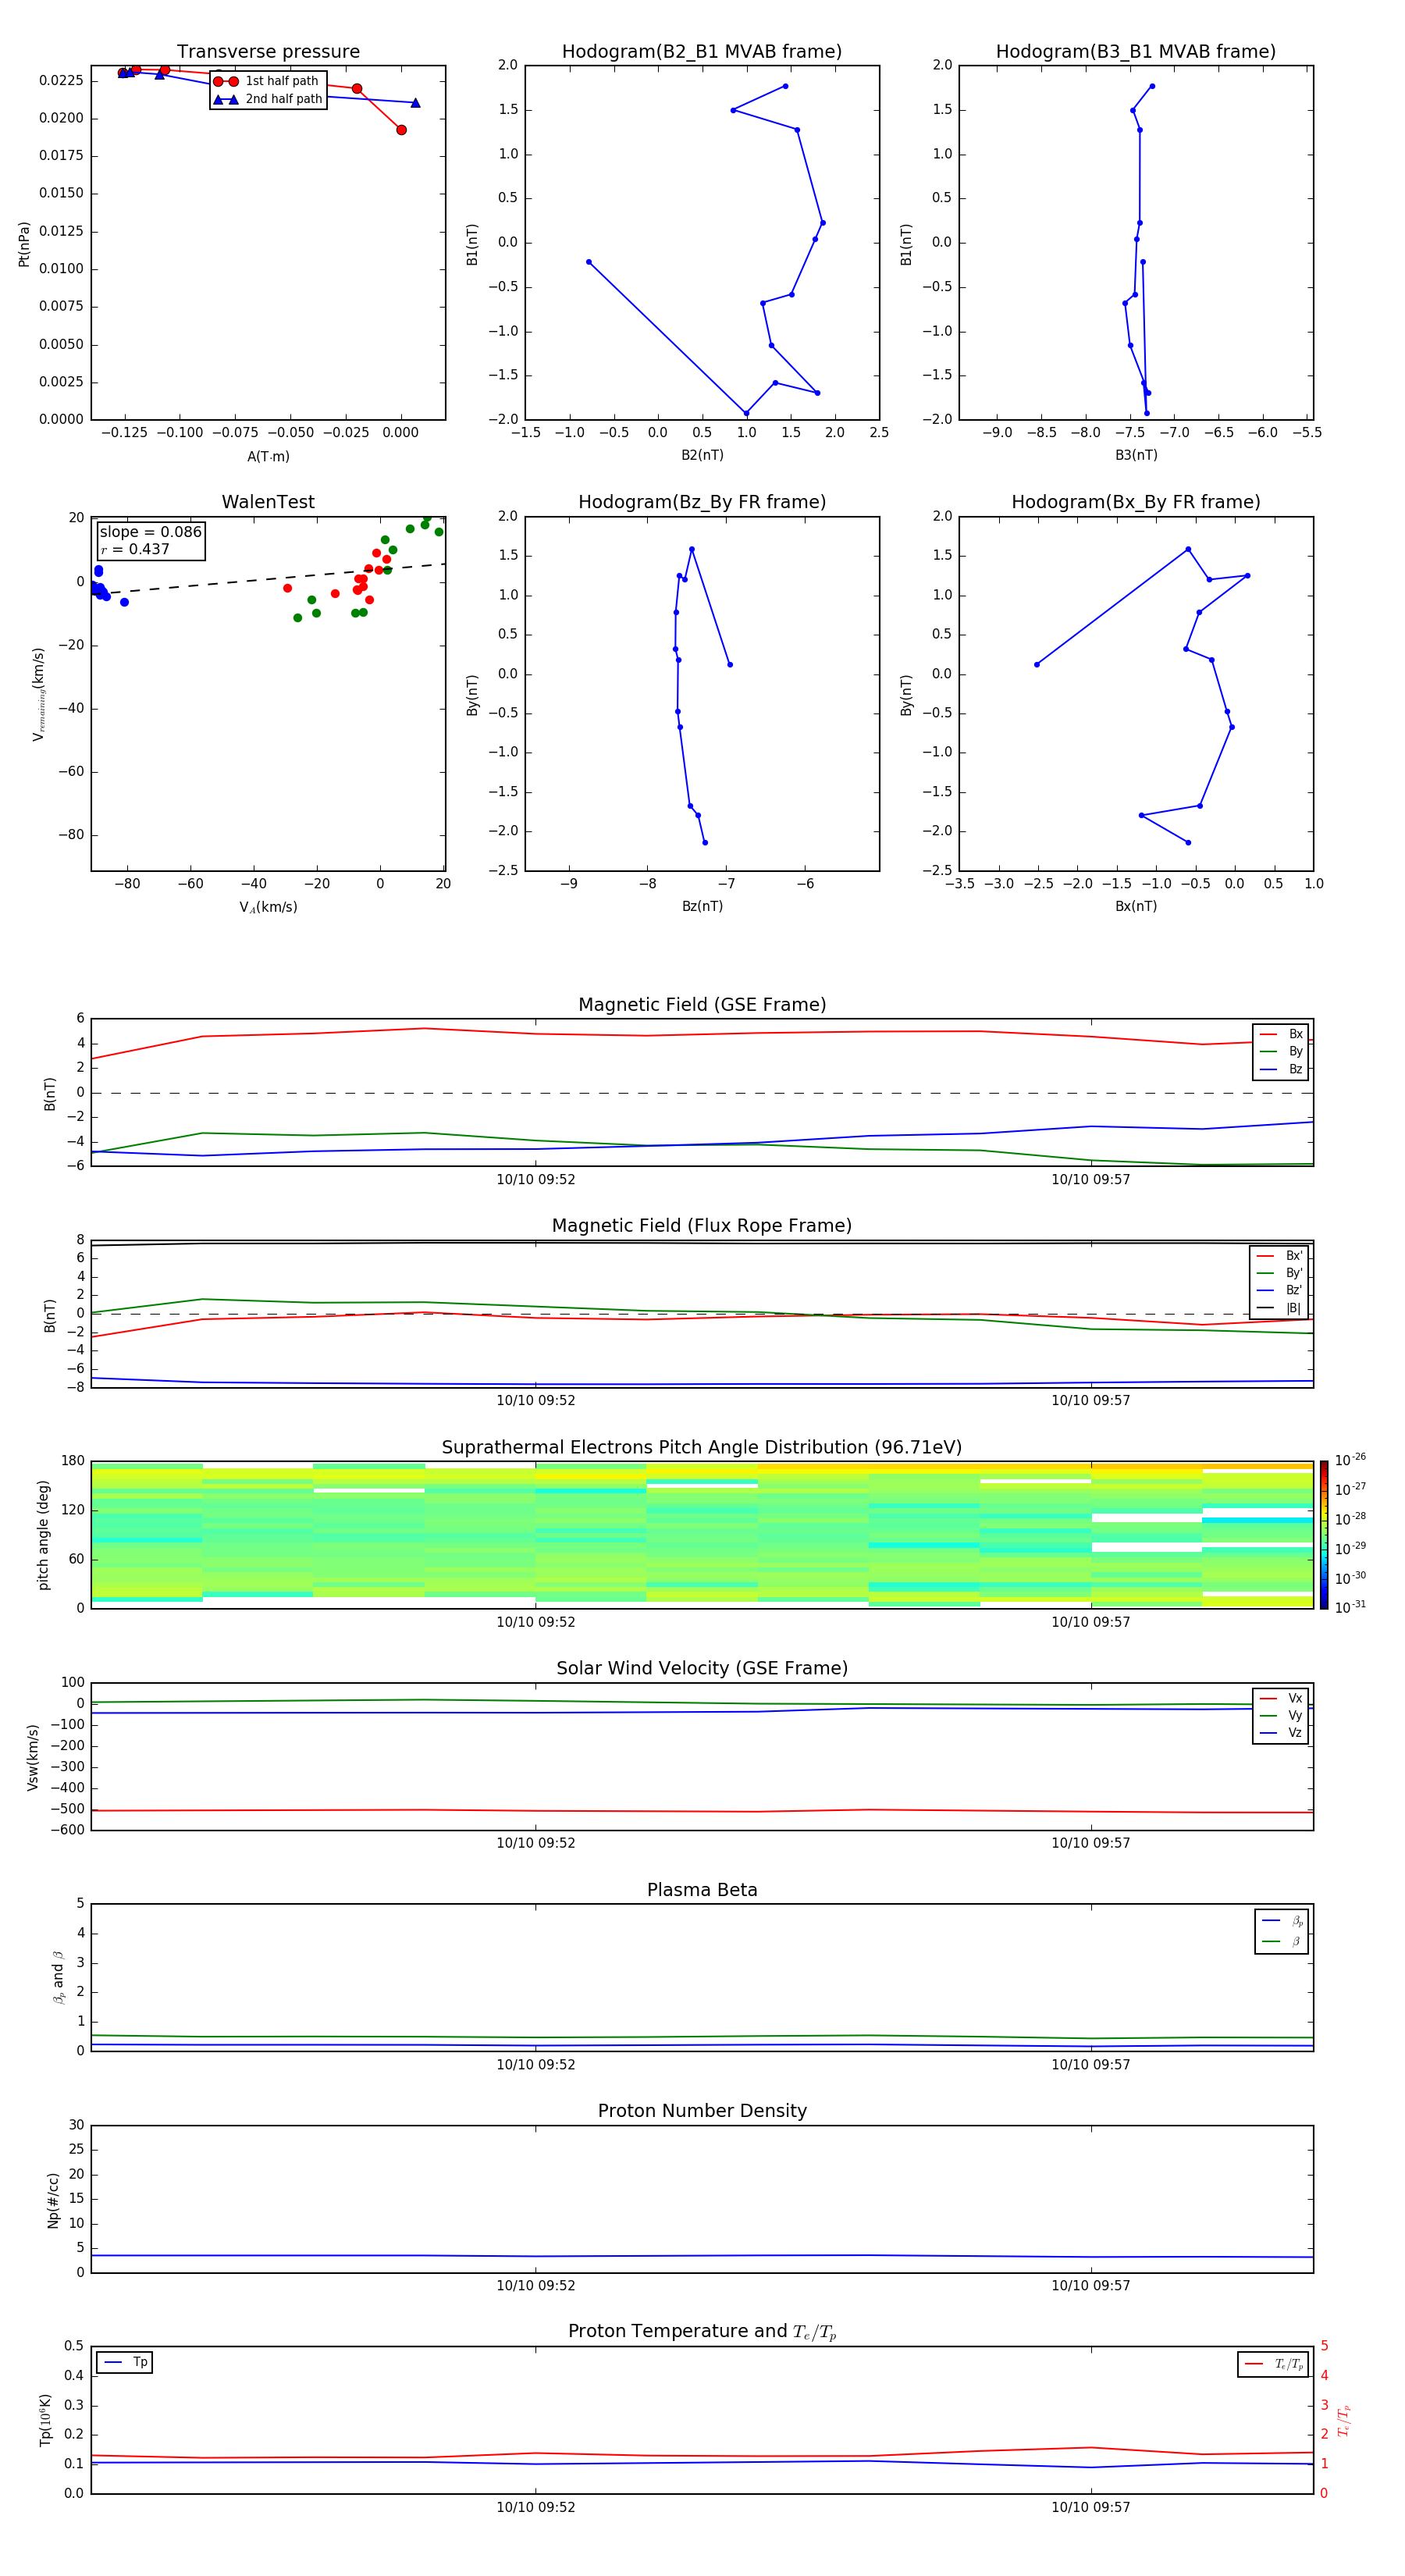Click the 'Hodogram(Bx_By FR frame)' title
Image resolution: width=1405 pixels, height=2576 pixels.
pyautogui.click(x=1136, y=502)
